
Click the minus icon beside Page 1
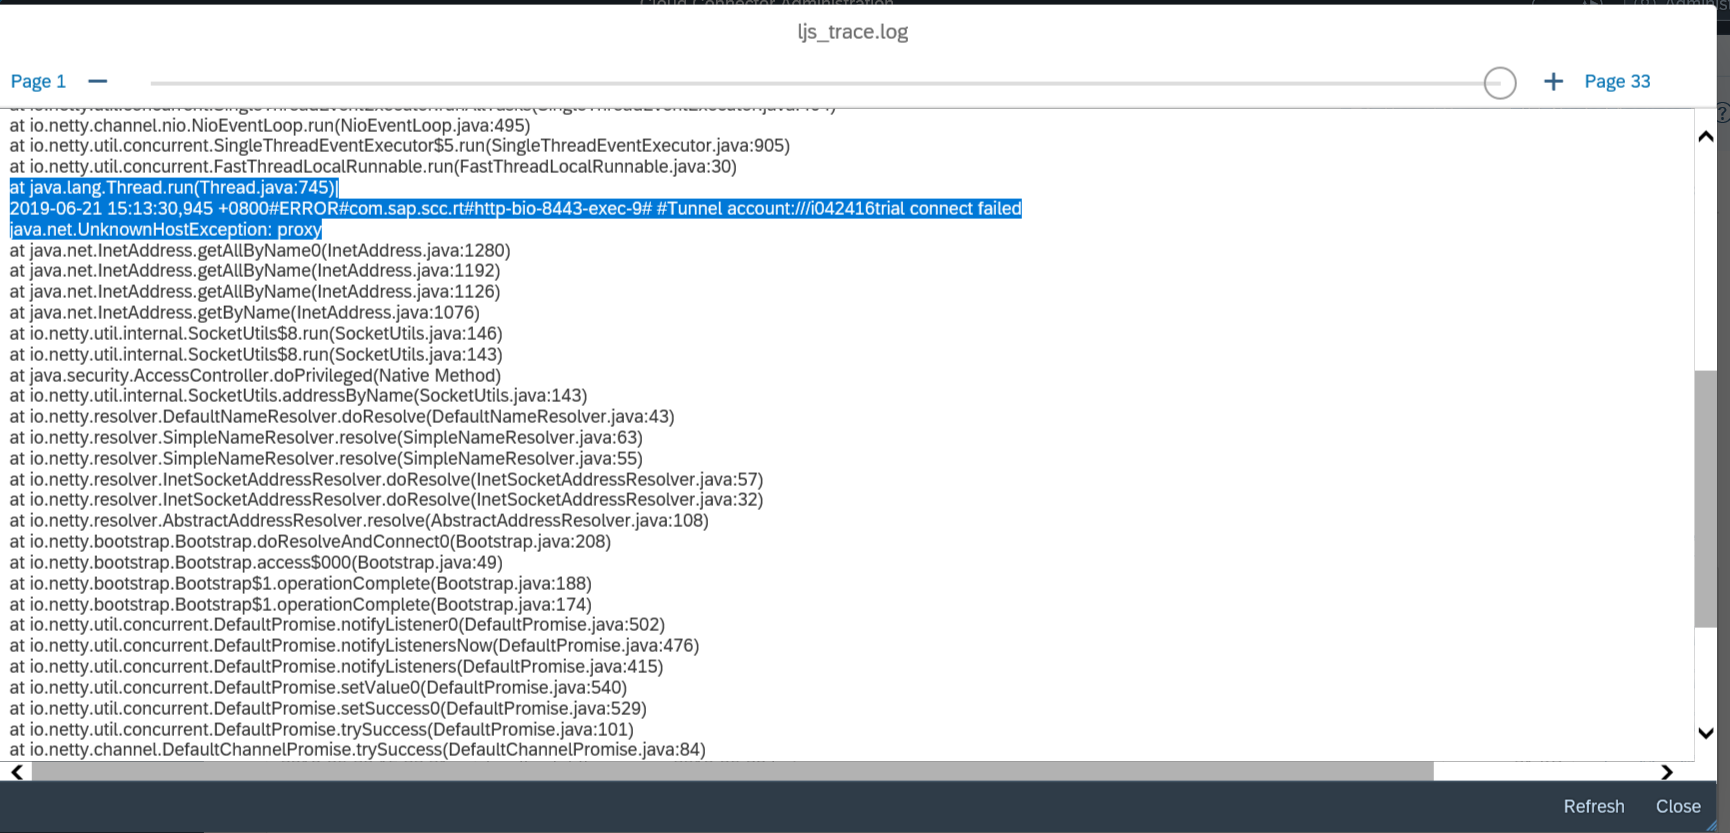click(97, 81)
